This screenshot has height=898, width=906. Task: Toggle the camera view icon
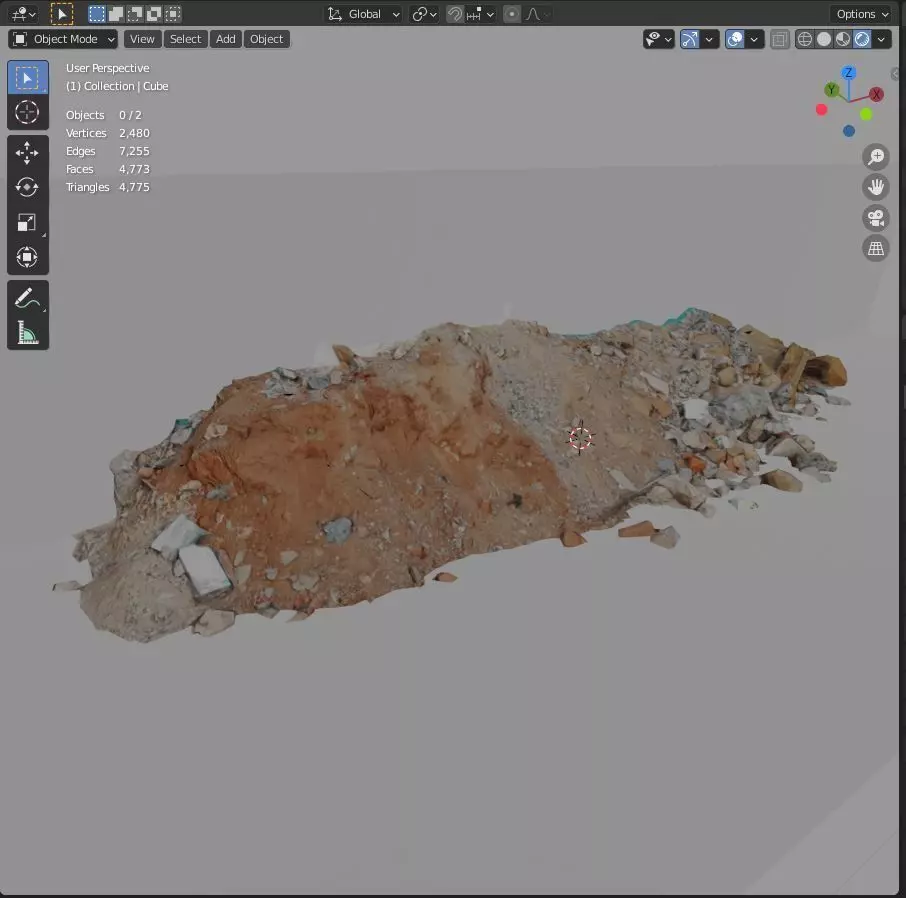875,218
